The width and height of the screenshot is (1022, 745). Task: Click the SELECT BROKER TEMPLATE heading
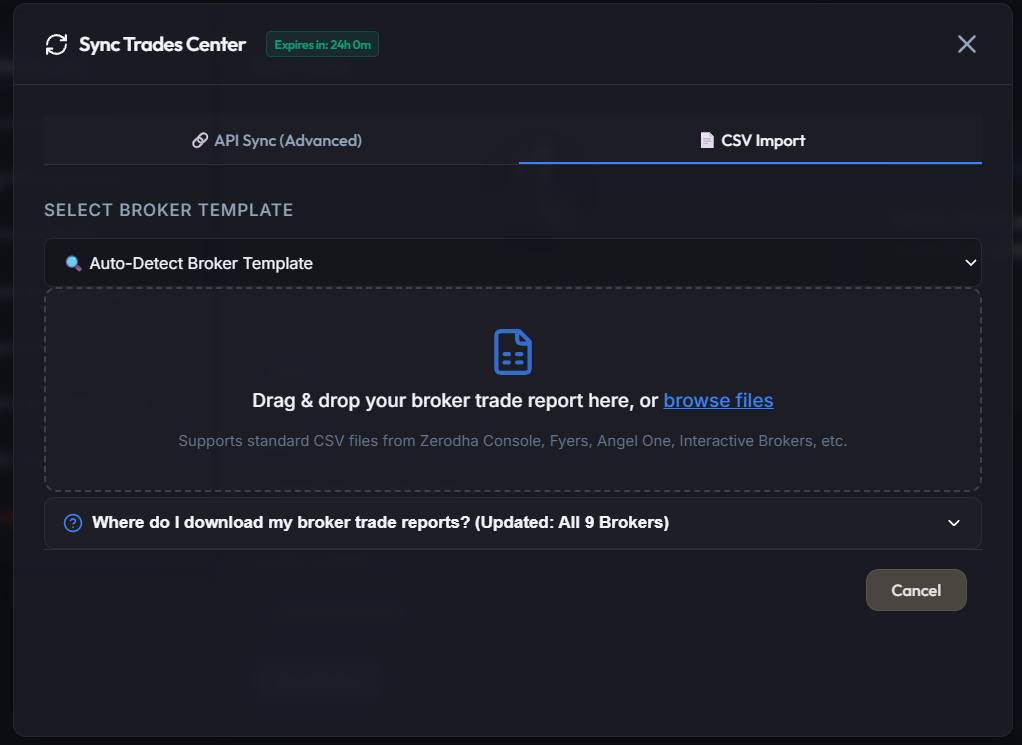click(169, 210)
